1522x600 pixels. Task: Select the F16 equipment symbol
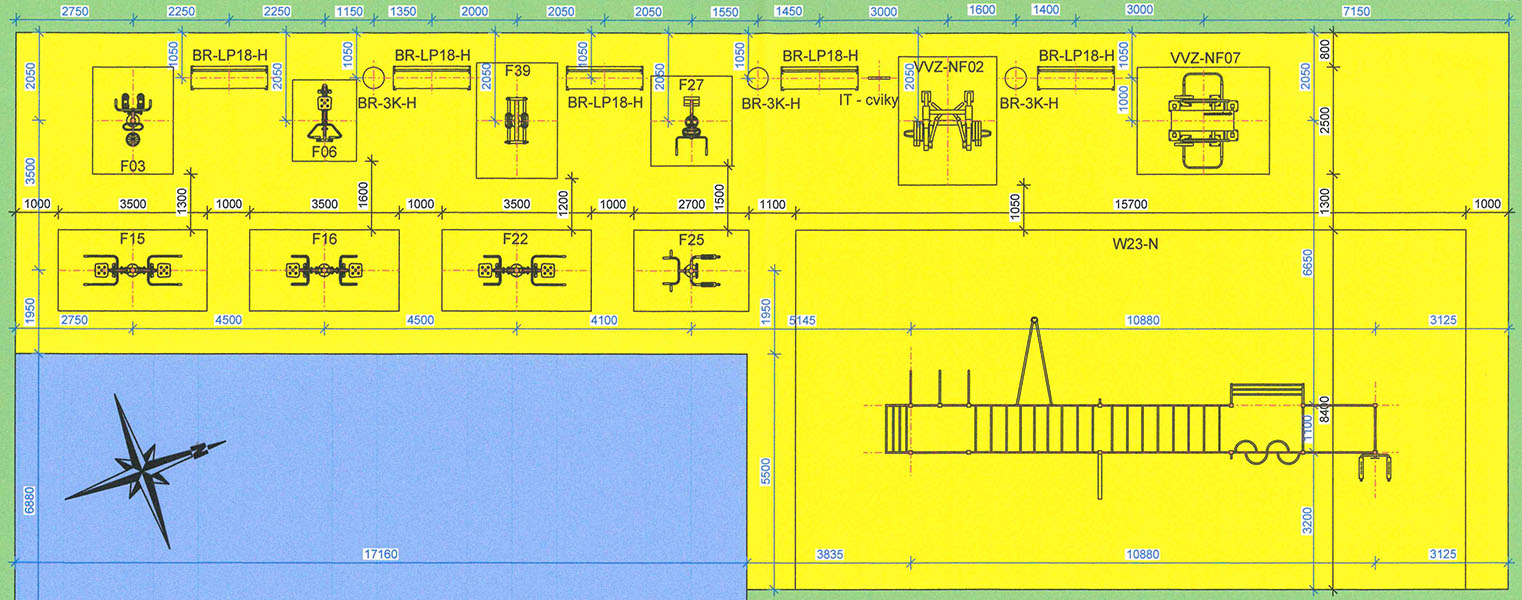324,271
